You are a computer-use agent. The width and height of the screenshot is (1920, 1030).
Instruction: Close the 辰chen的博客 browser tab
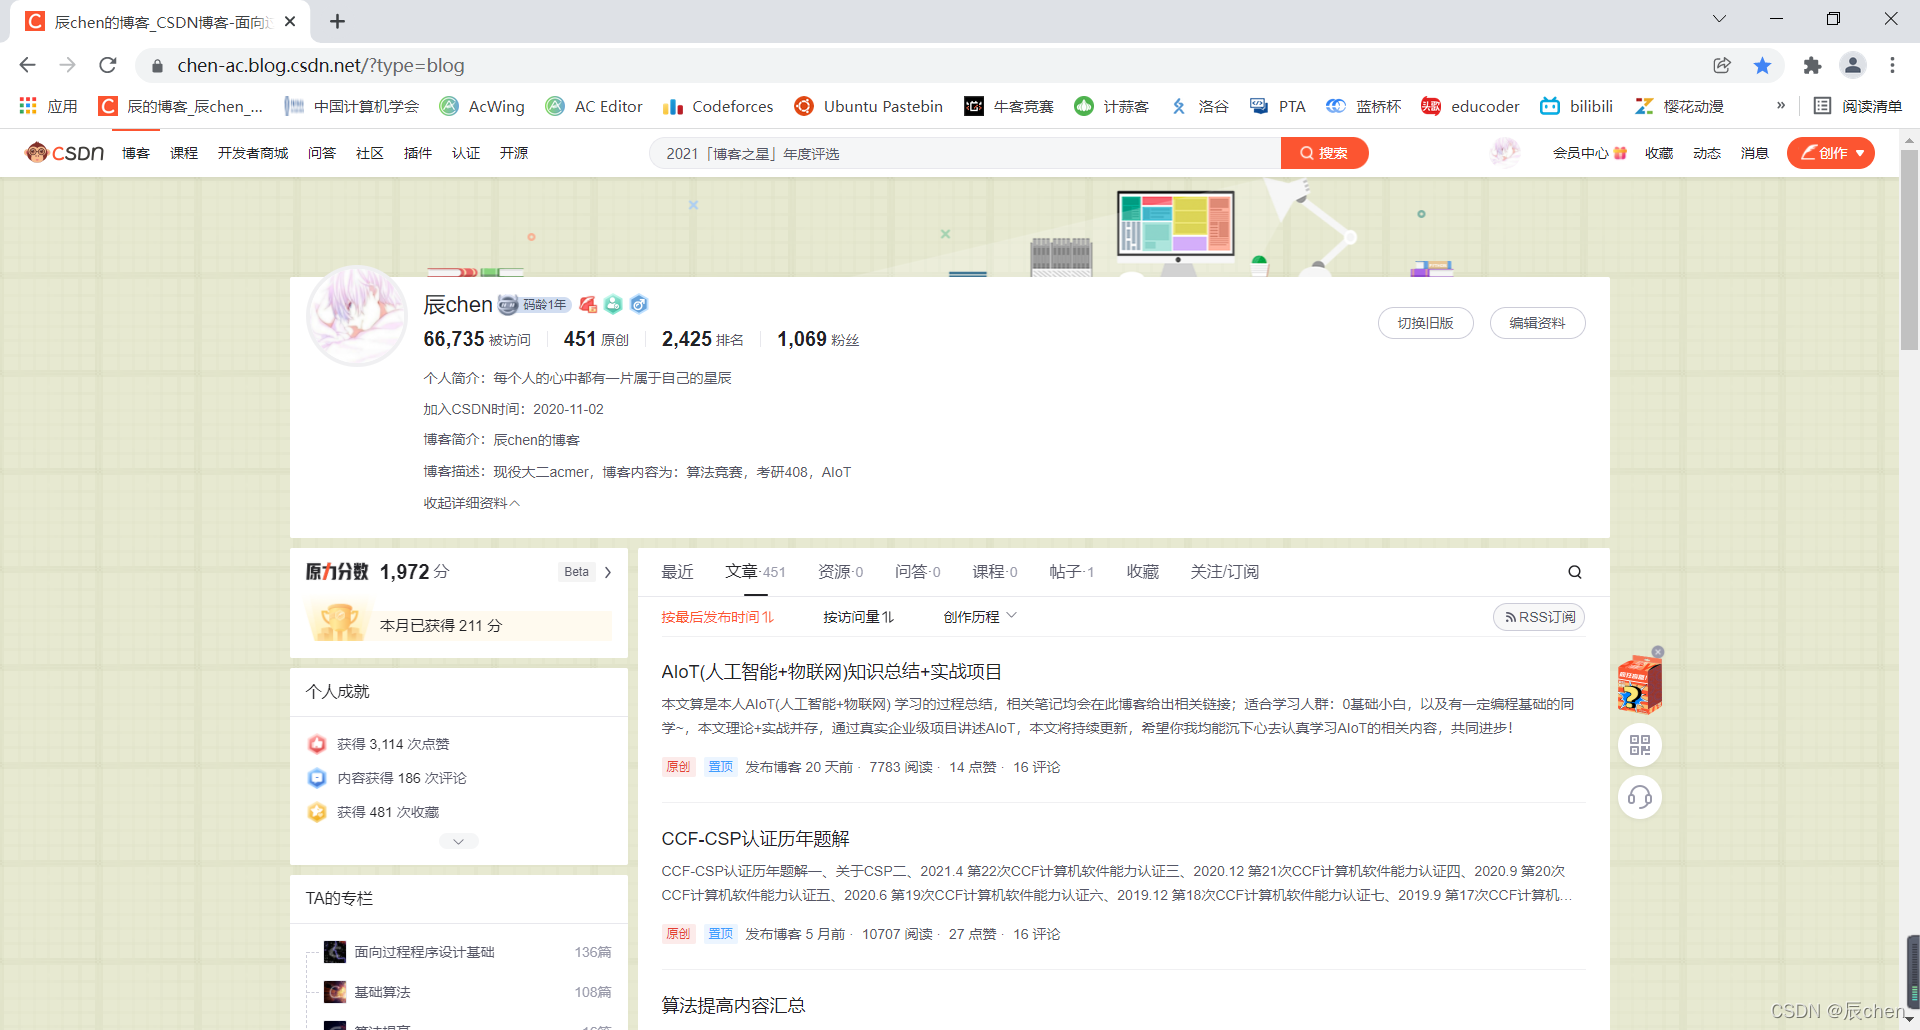290,21
